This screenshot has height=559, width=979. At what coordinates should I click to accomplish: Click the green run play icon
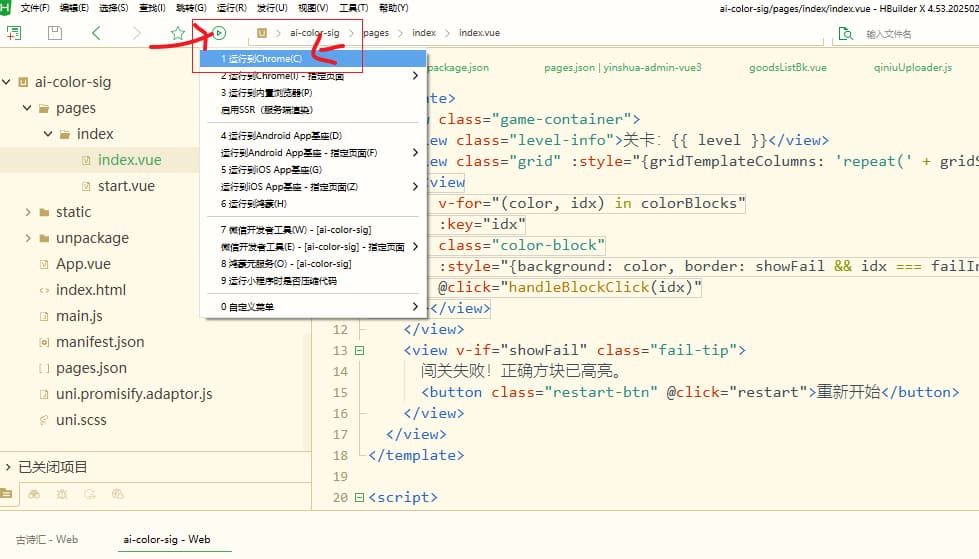(219, 33)
